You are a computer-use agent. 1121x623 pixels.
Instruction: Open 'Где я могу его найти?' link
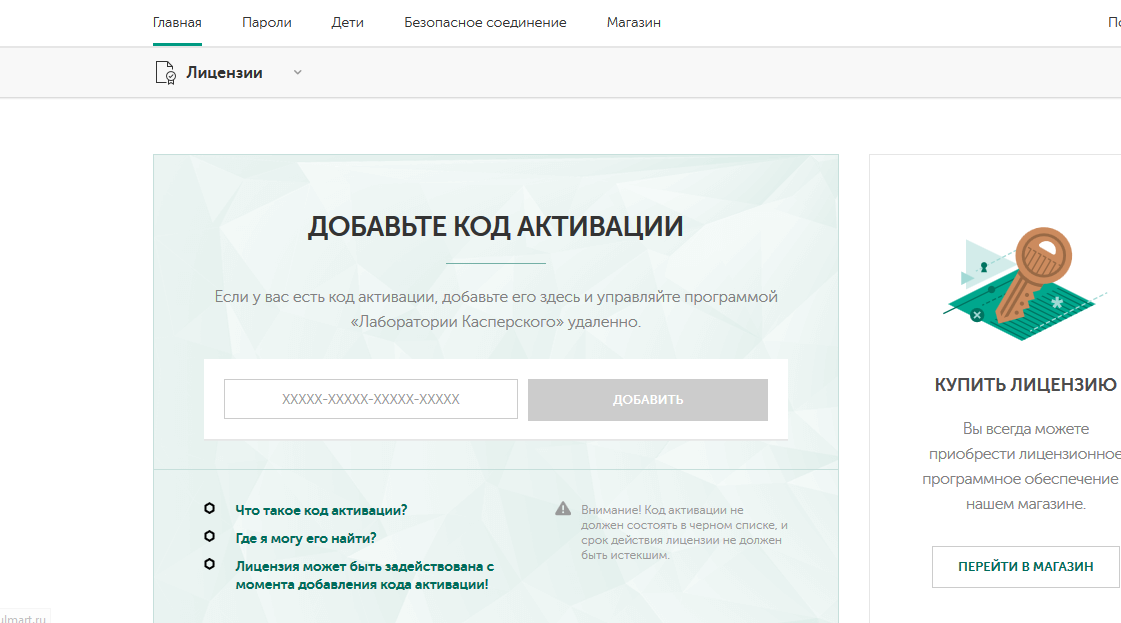(x=306, y=538)
